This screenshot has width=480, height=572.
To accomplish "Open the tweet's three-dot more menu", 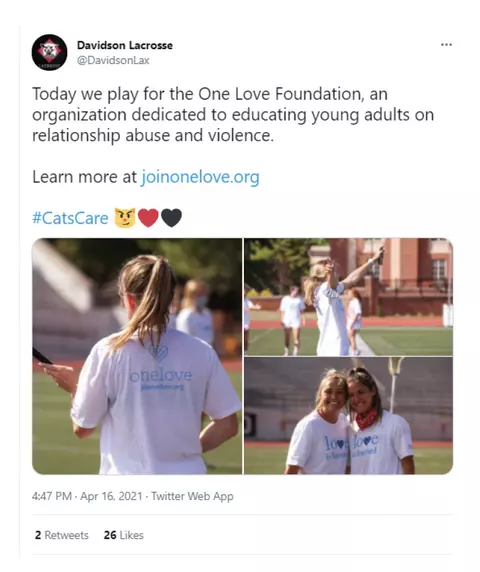I will point(446,45).
